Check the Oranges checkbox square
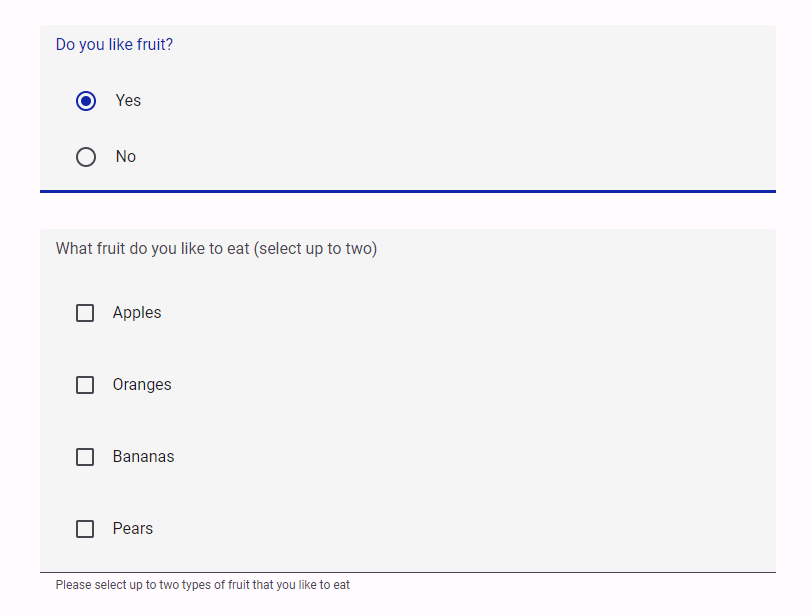The image size is (811, 615). [85, 385]
